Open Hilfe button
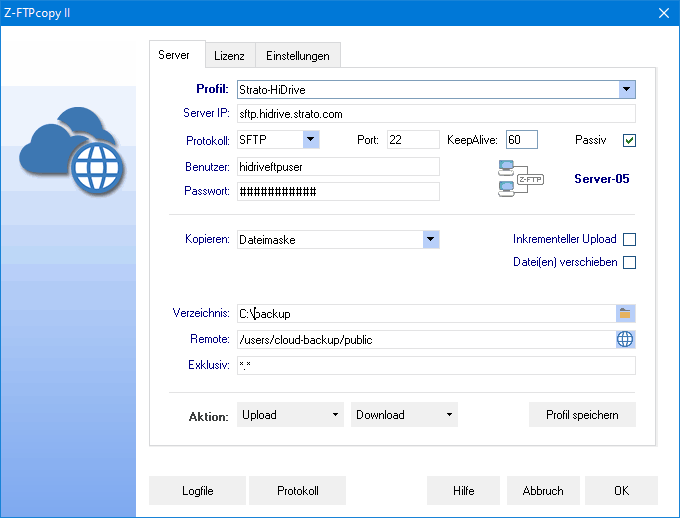The image size is (680, 518). tap(463, 490)
